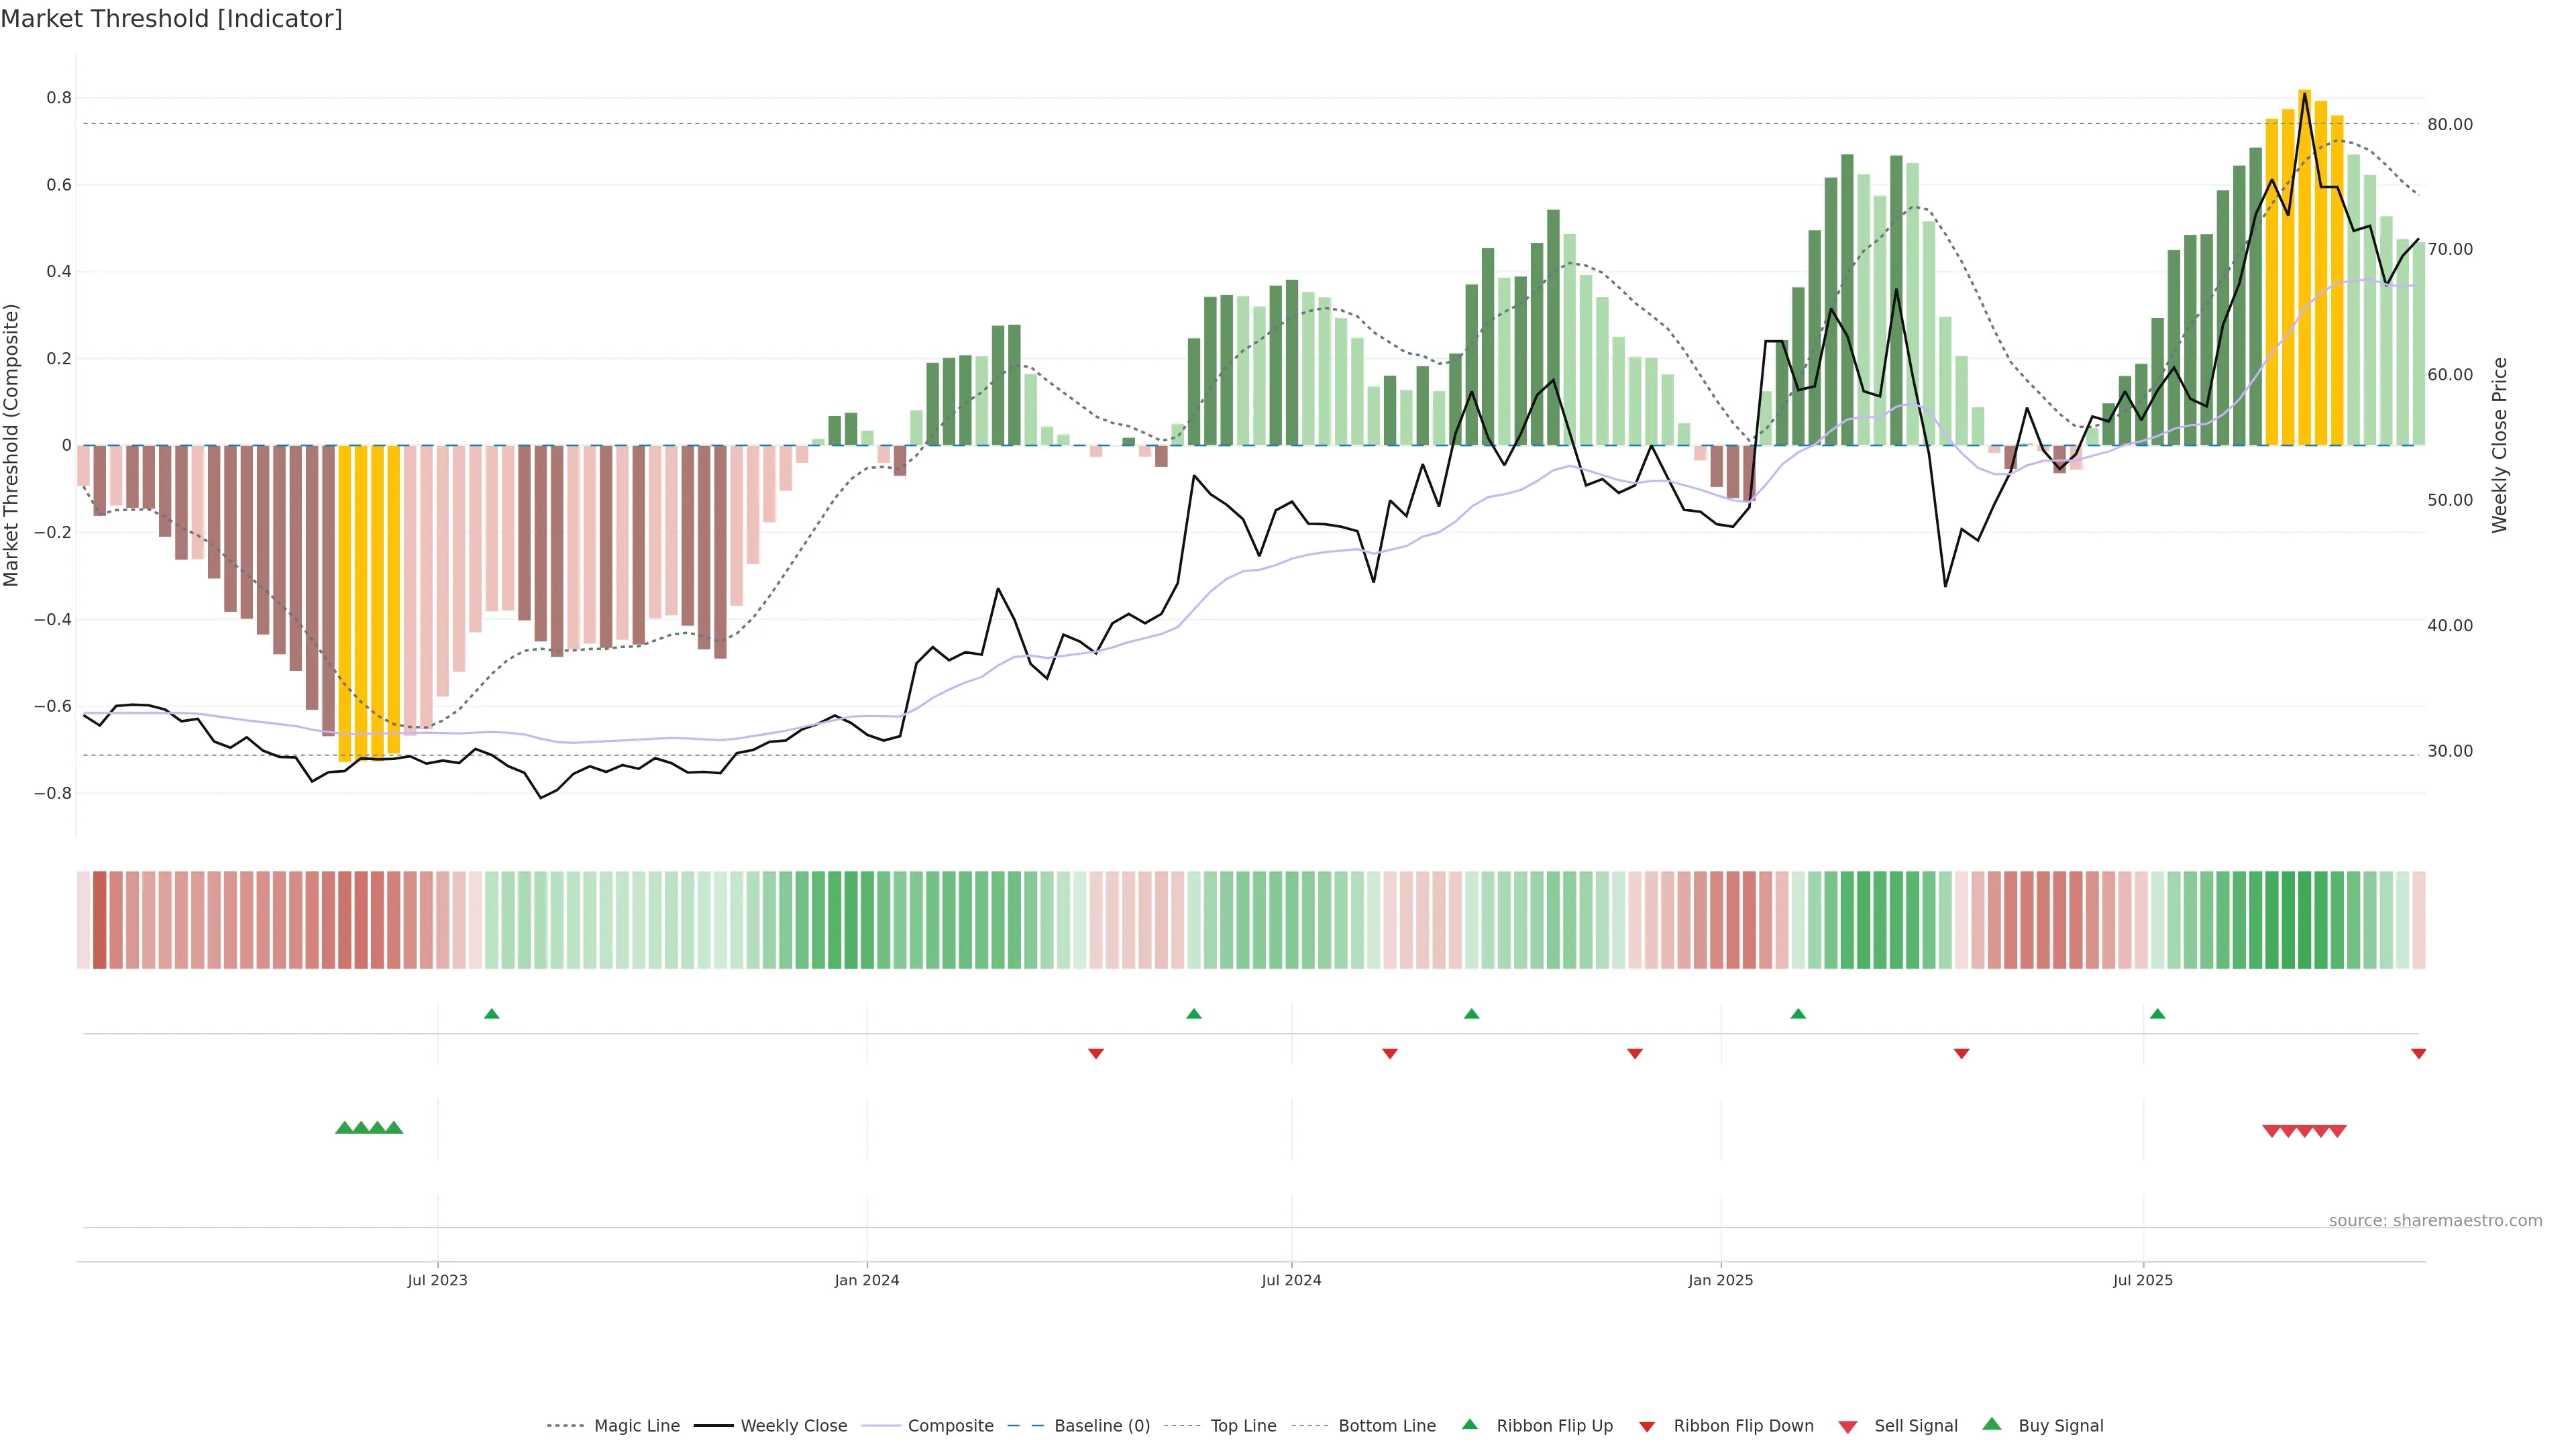
Task: Click the Weekly Close Price axis label
Action: pos(2500,445)
